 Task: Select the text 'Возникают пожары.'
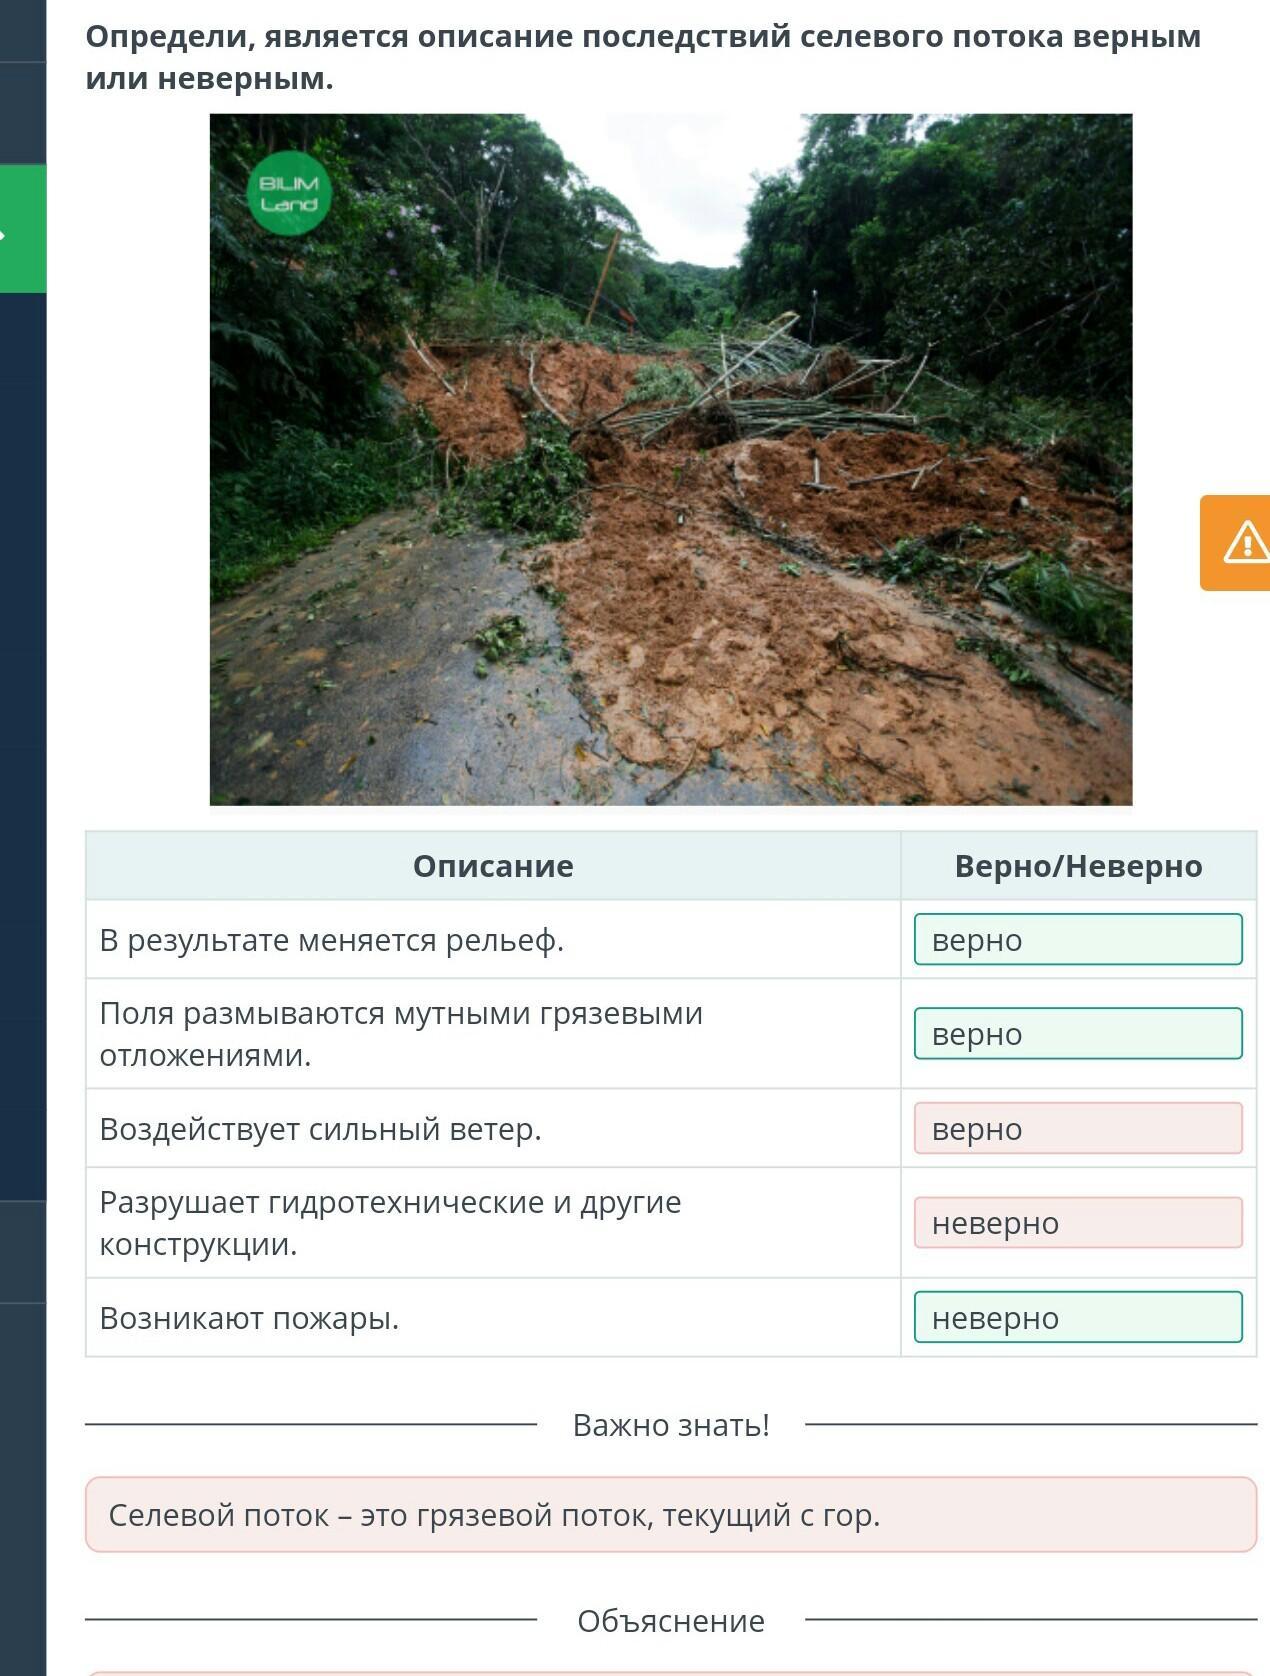(250, 1318)
